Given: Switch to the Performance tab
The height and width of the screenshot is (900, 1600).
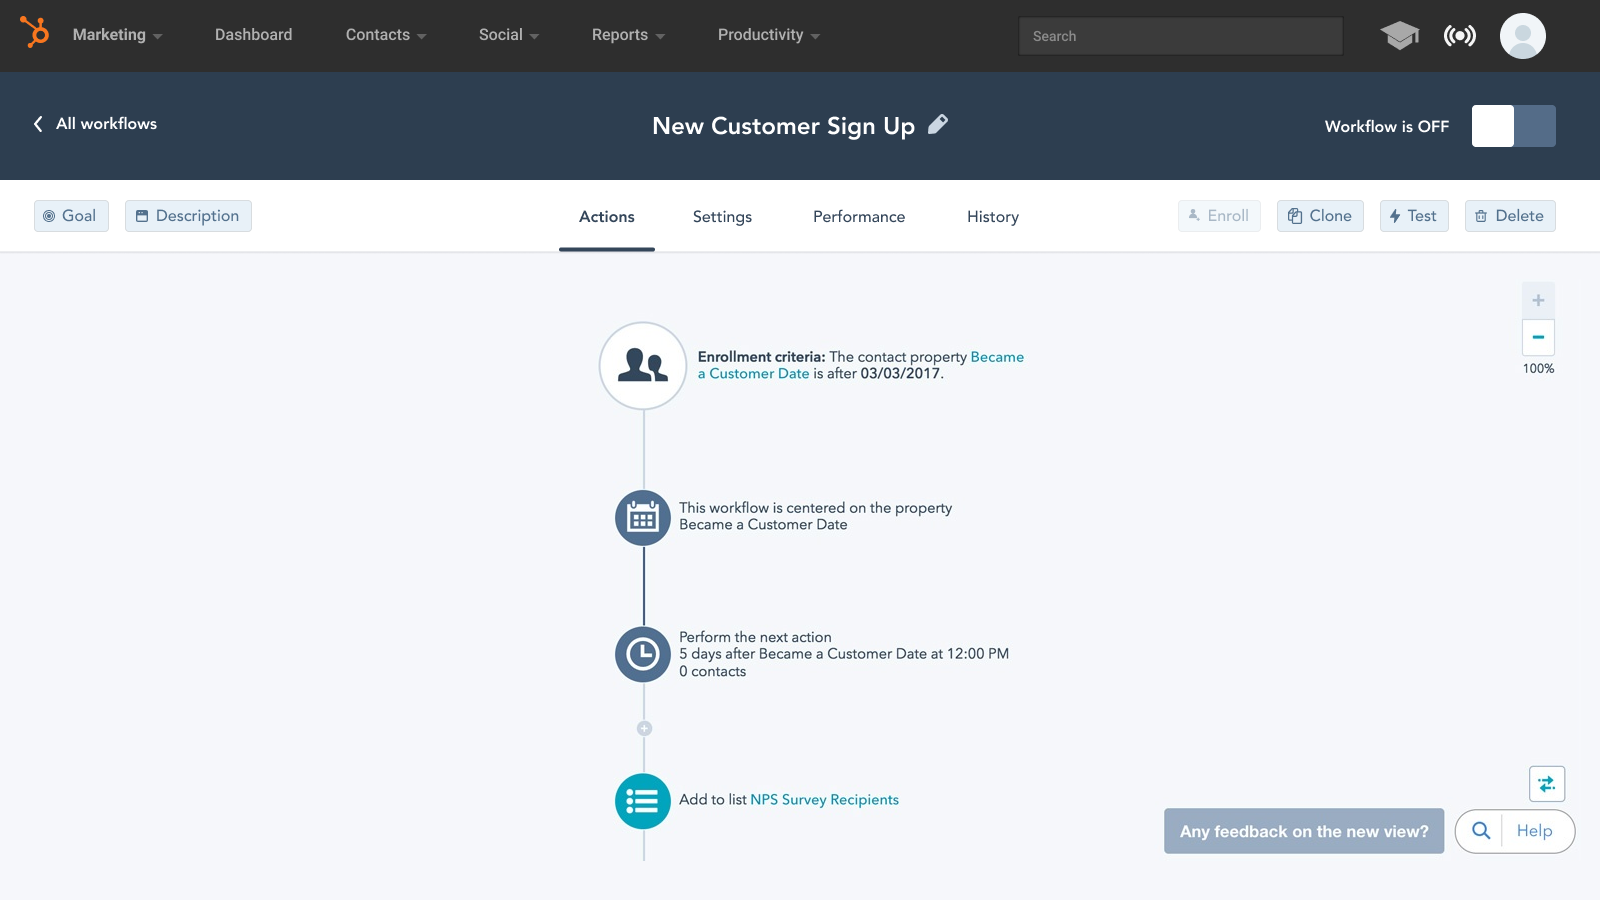Looking at the screenshot, I should point(858,217).
